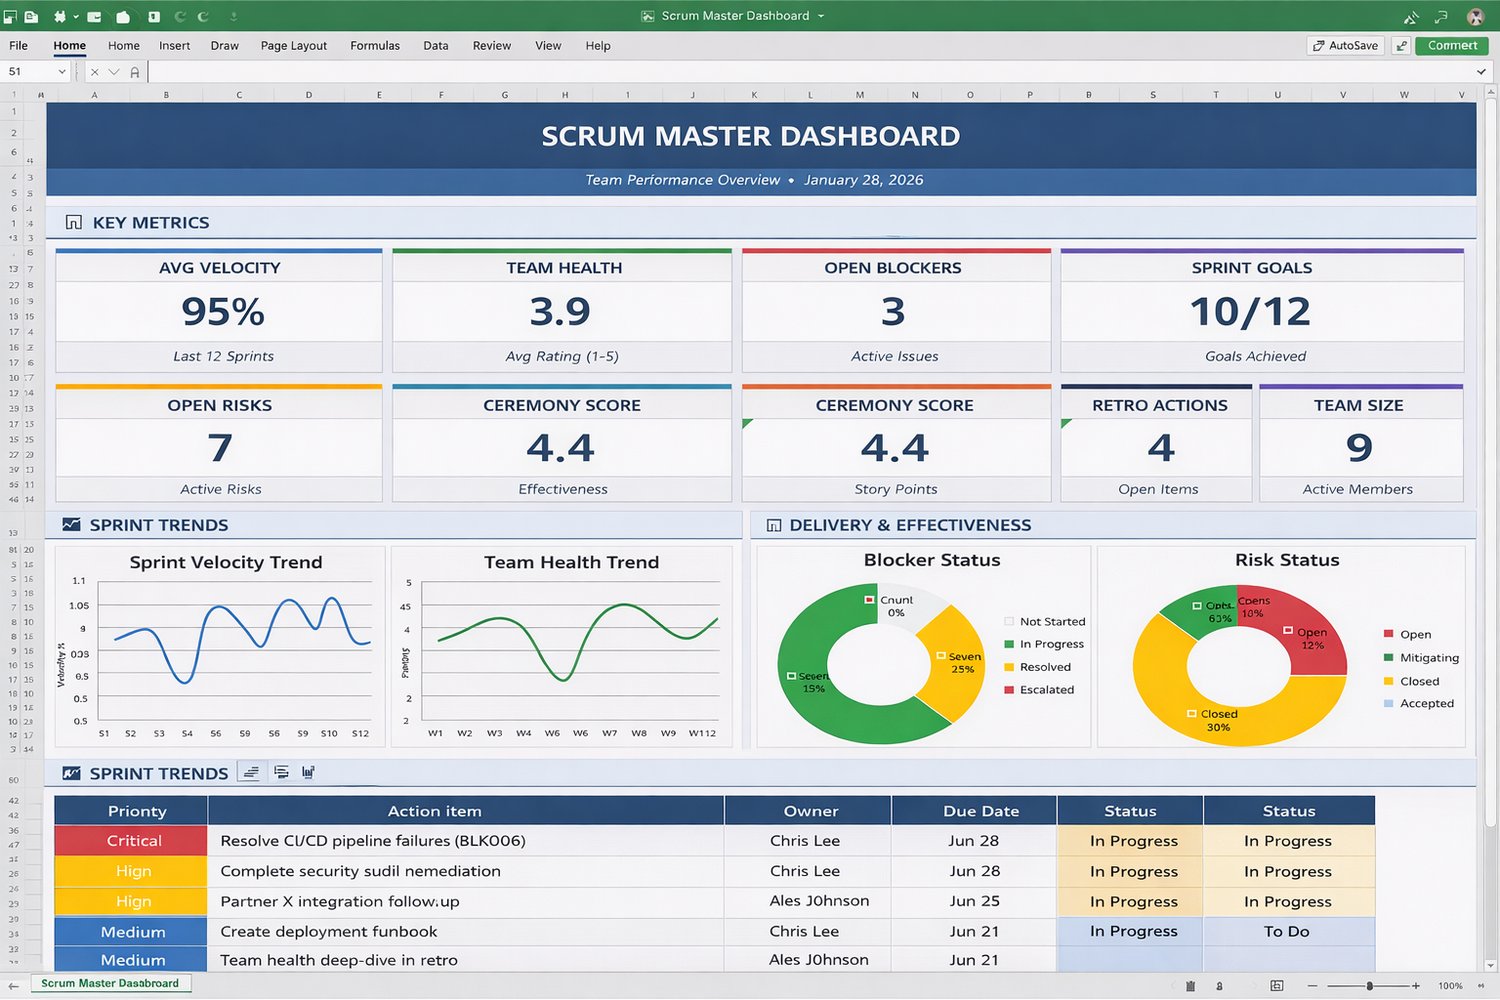This screenshot has width=1500, height=1000.
Task: Click the sort icon next to Sprint Trends header
Action: 250,771
